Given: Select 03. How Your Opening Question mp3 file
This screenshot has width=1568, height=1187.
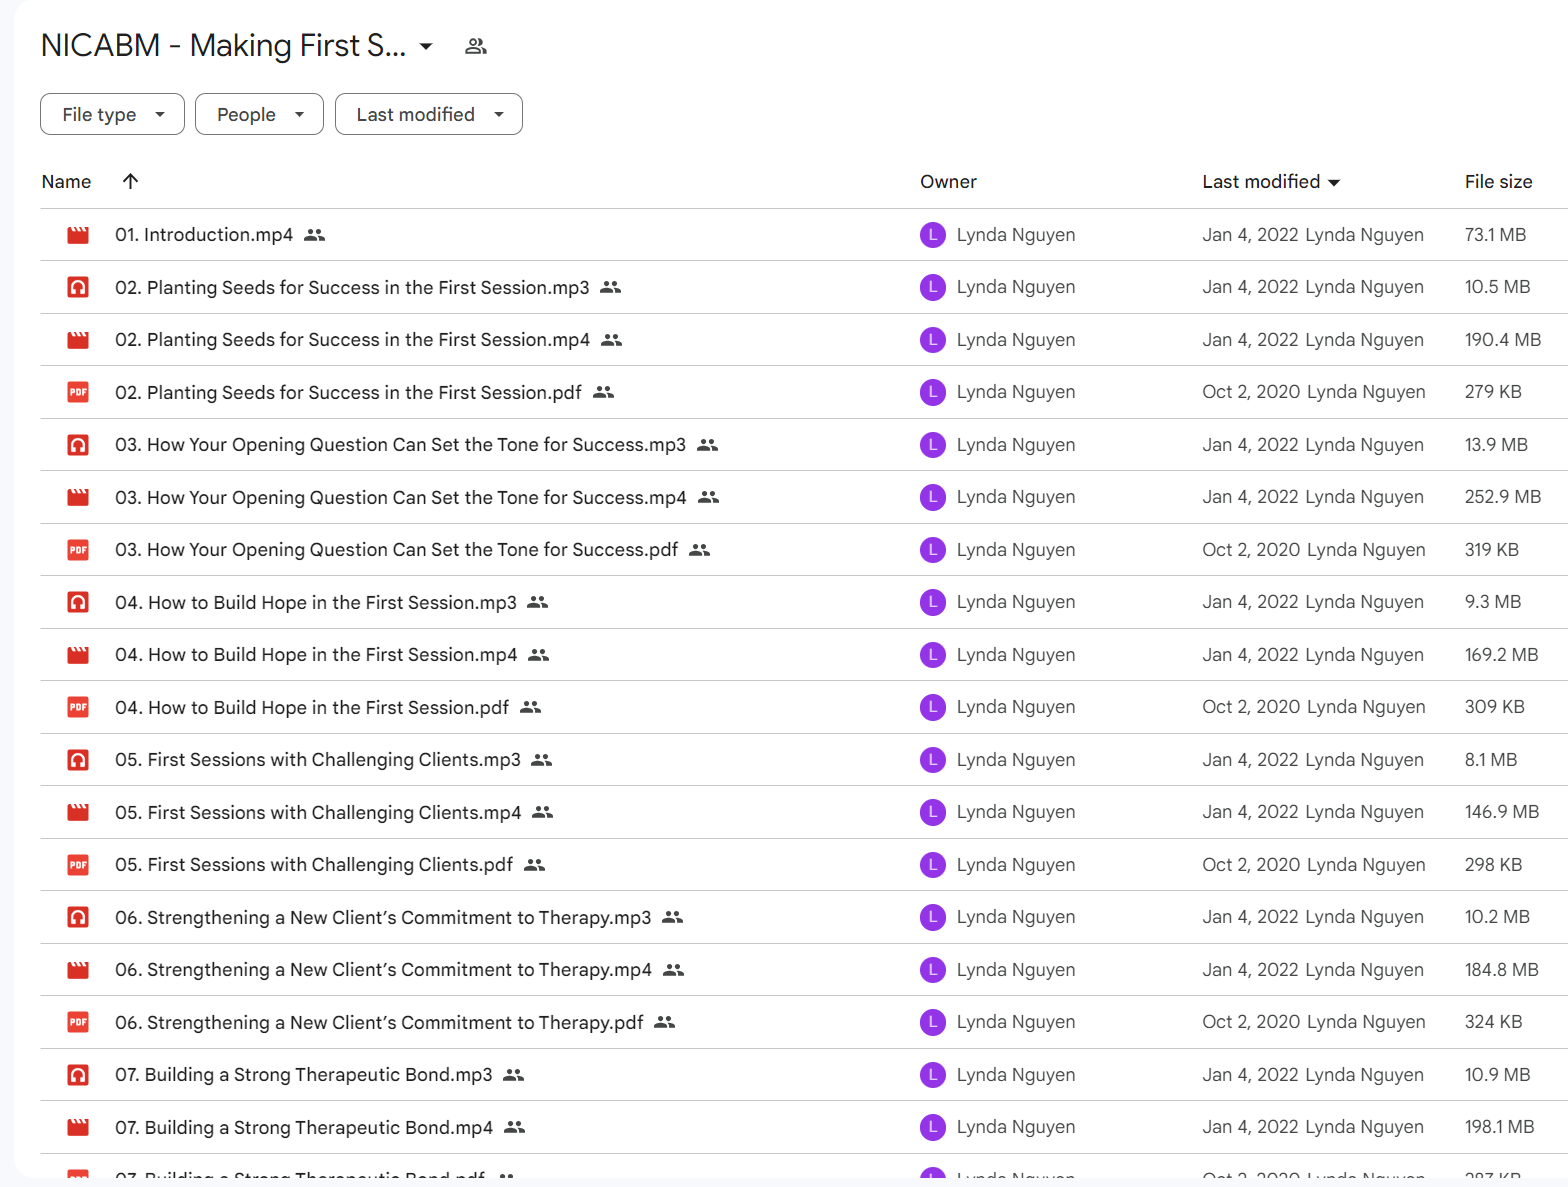Looking at the screenshot, I should [400, 445].
